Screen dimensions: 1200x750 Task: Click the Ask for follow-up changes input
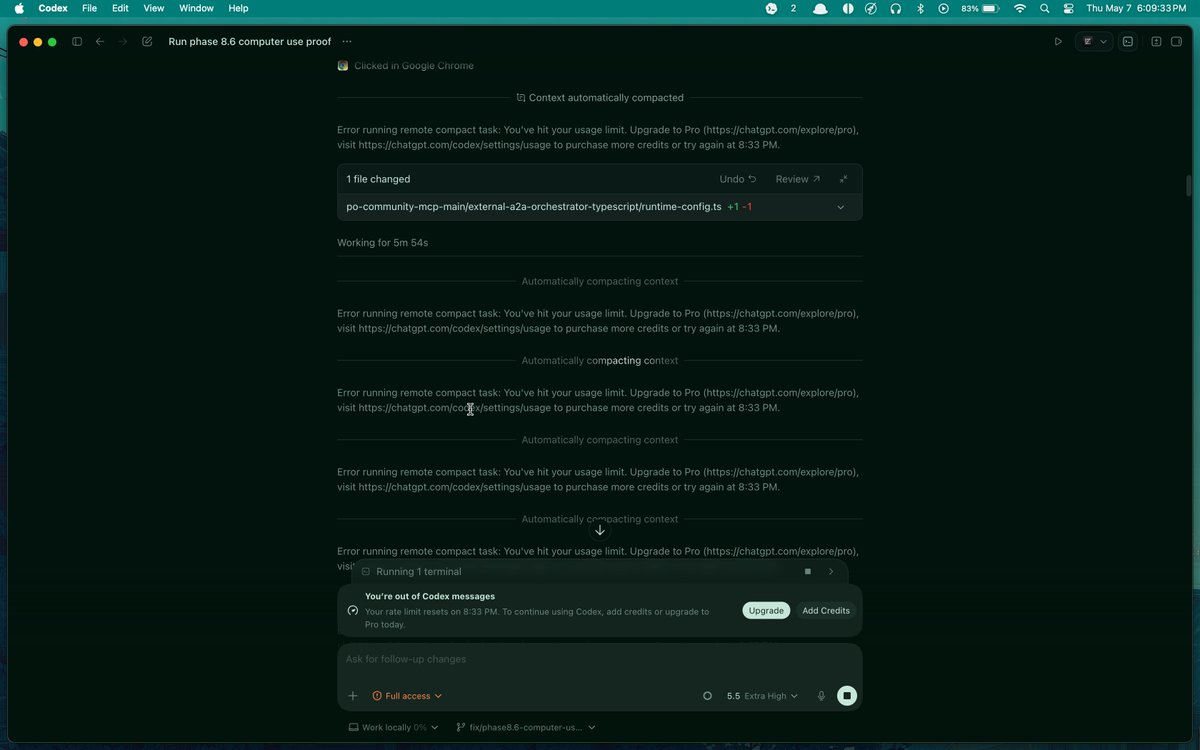click(600, 660)
